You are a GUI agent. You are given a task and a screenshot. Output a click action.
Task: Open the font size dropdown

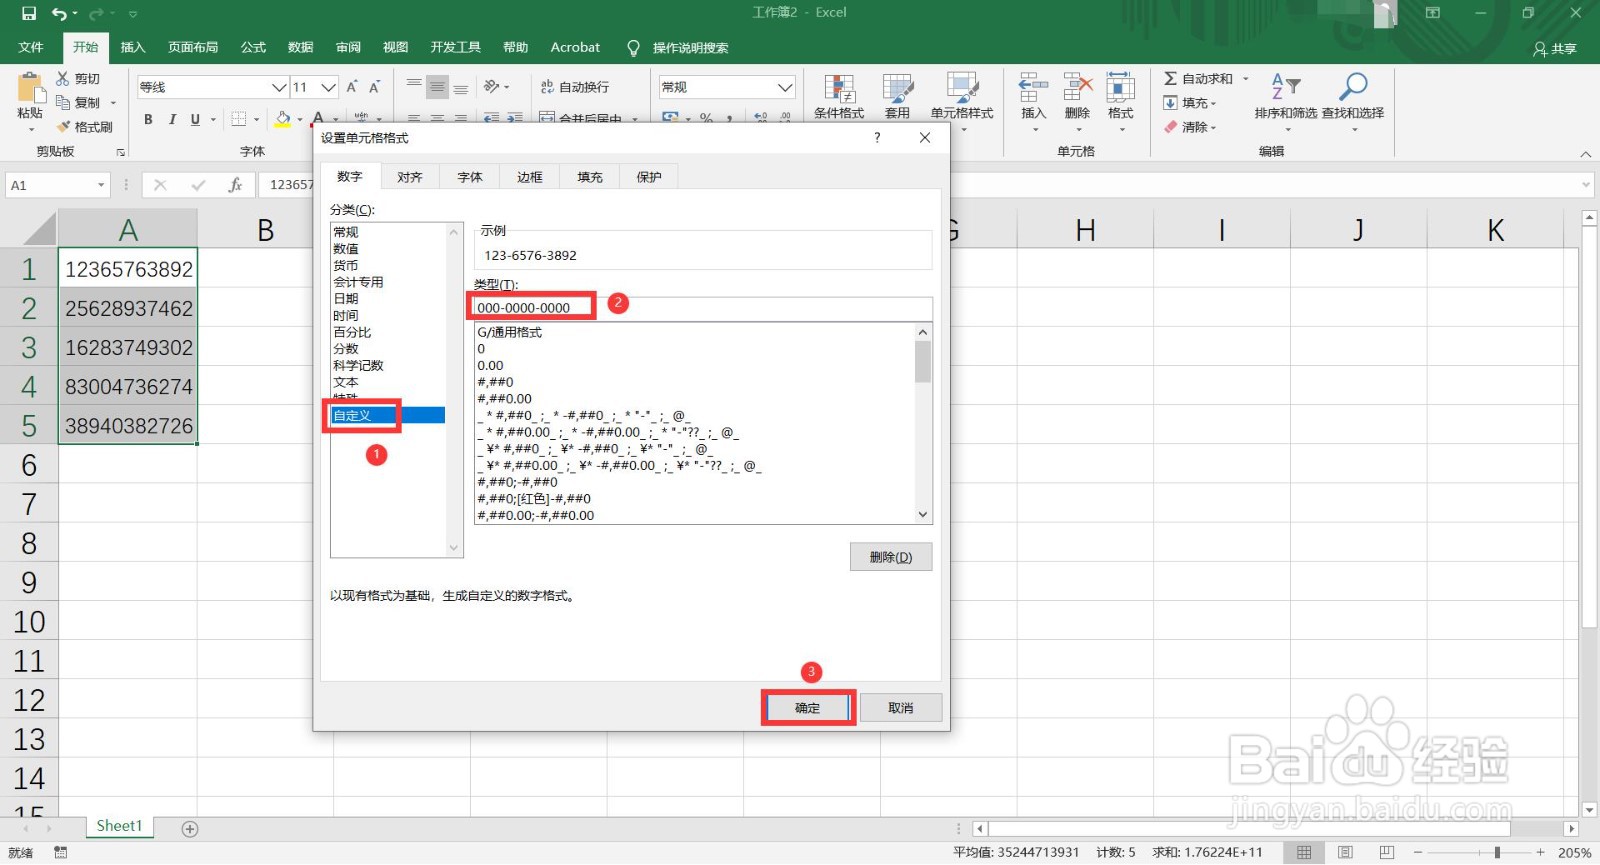pyautogui.click(x=329, y=87)
